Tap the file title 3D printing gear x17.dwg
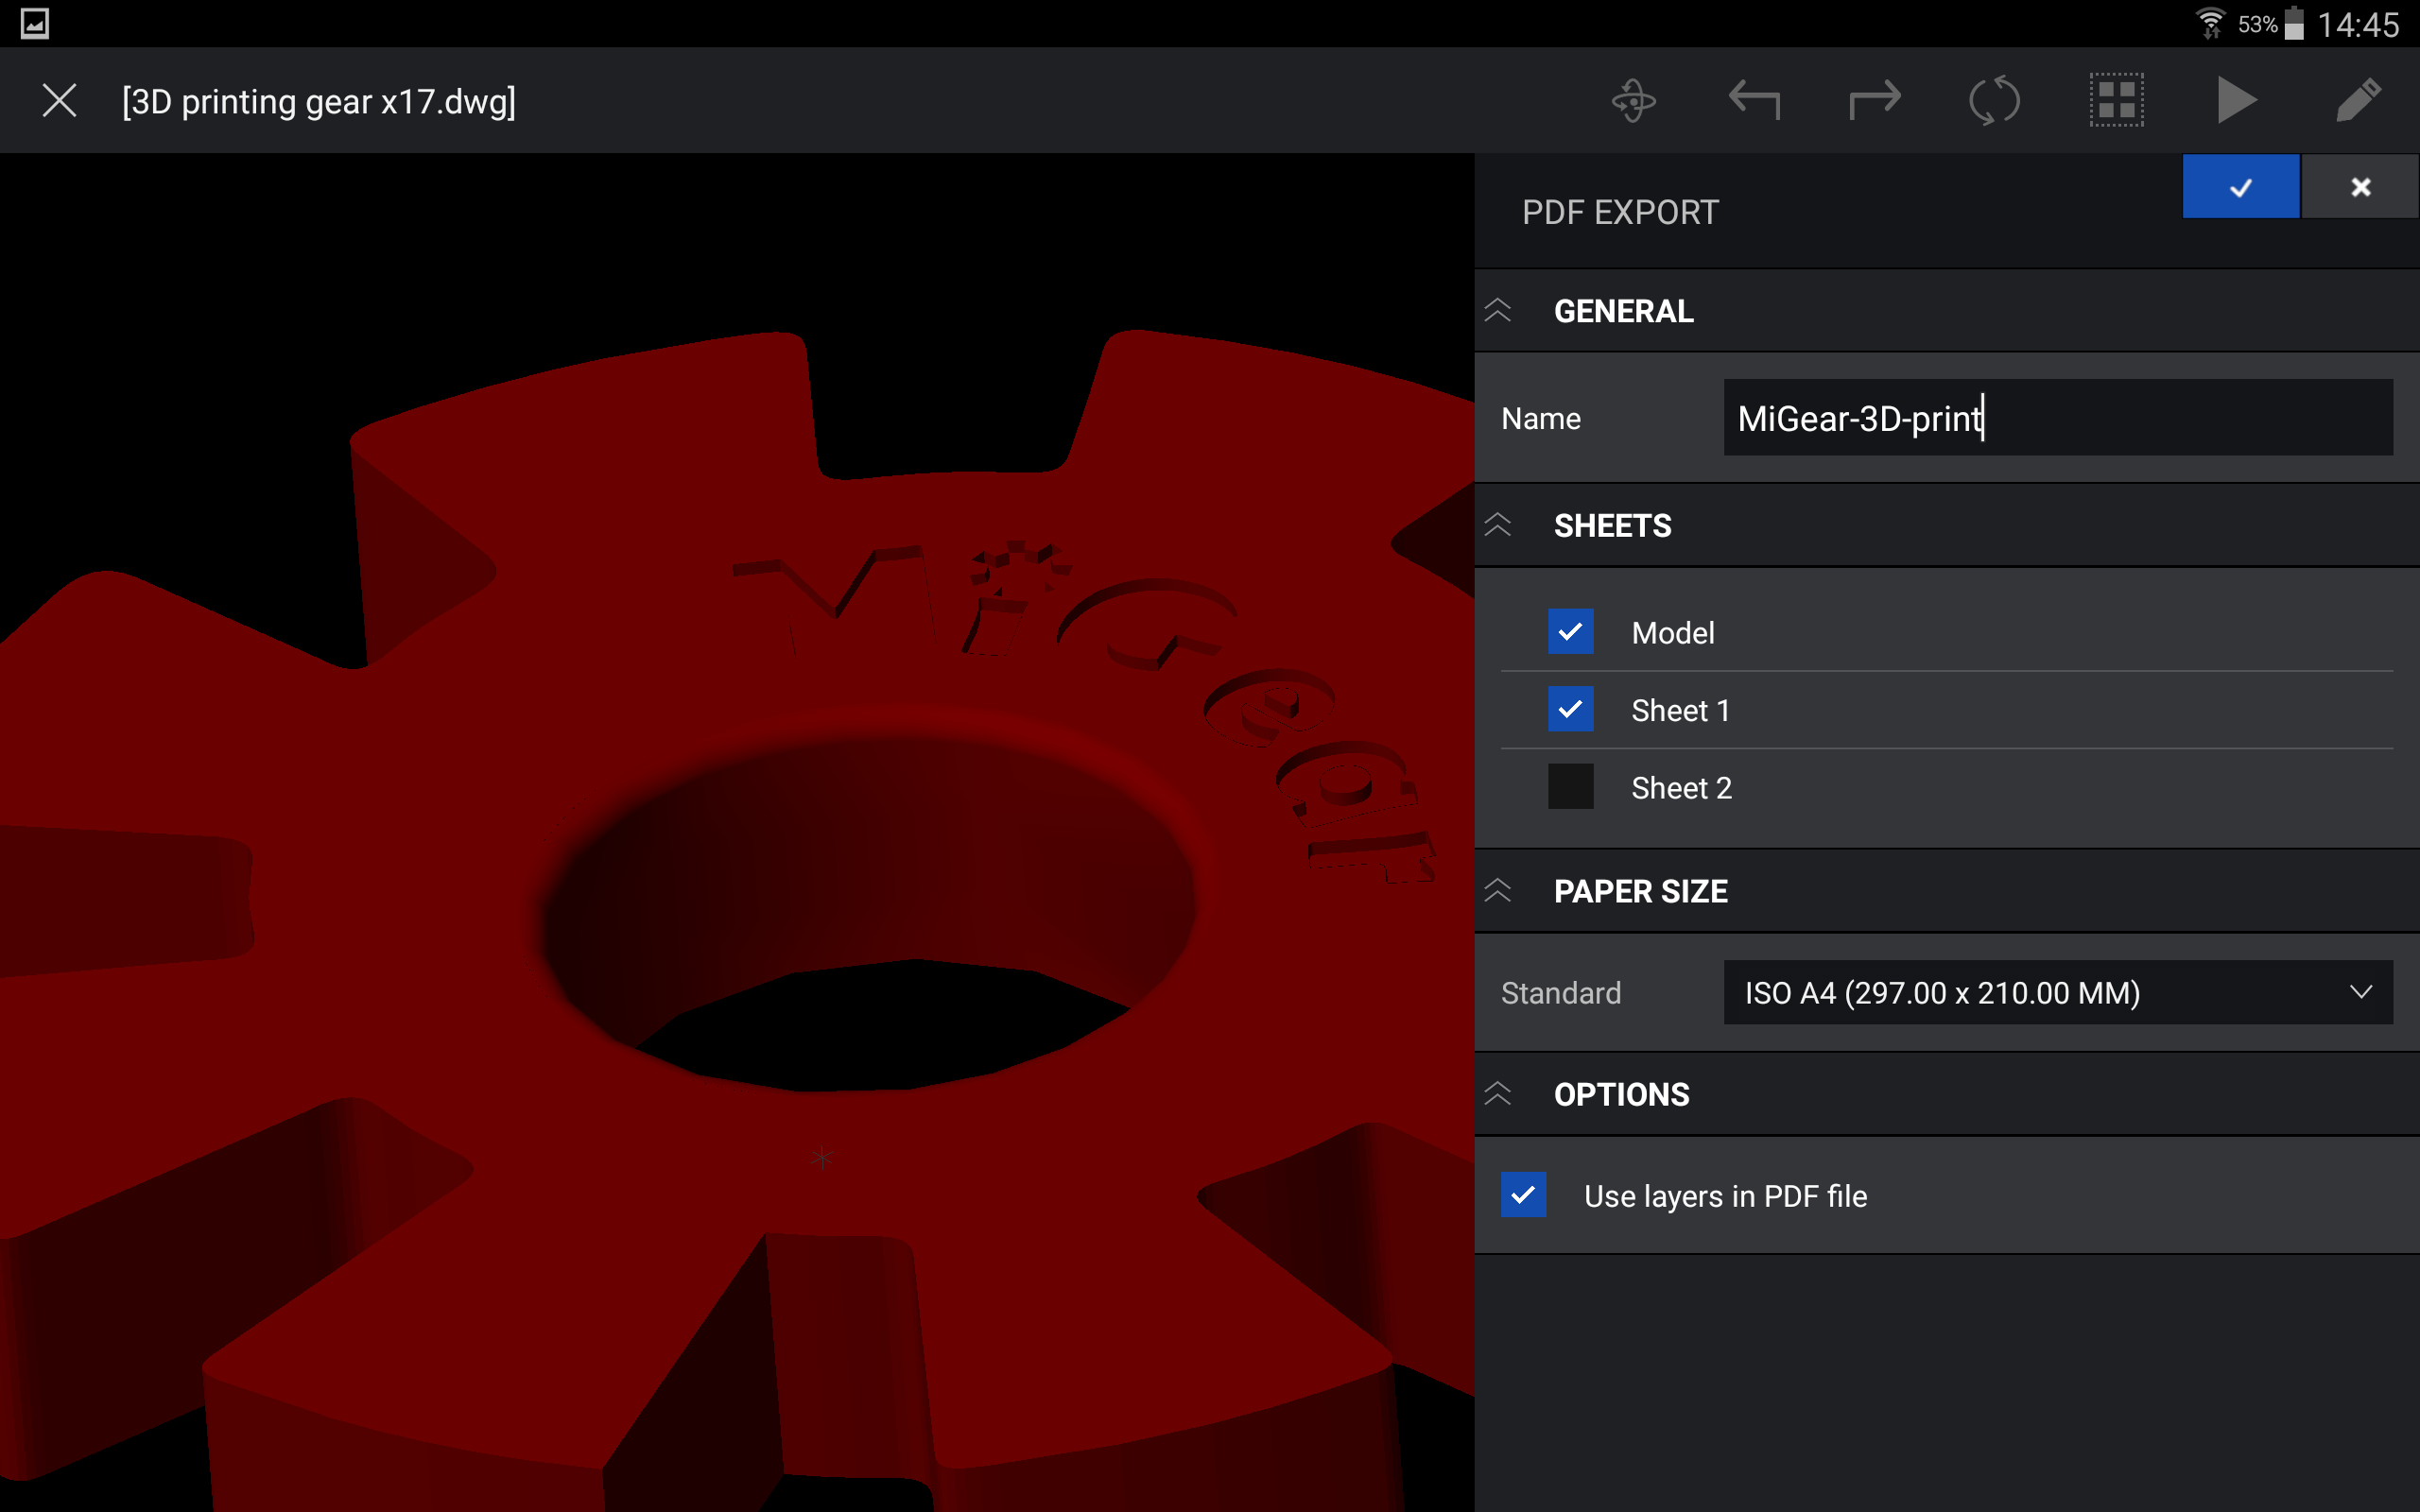 coord(319,101)
